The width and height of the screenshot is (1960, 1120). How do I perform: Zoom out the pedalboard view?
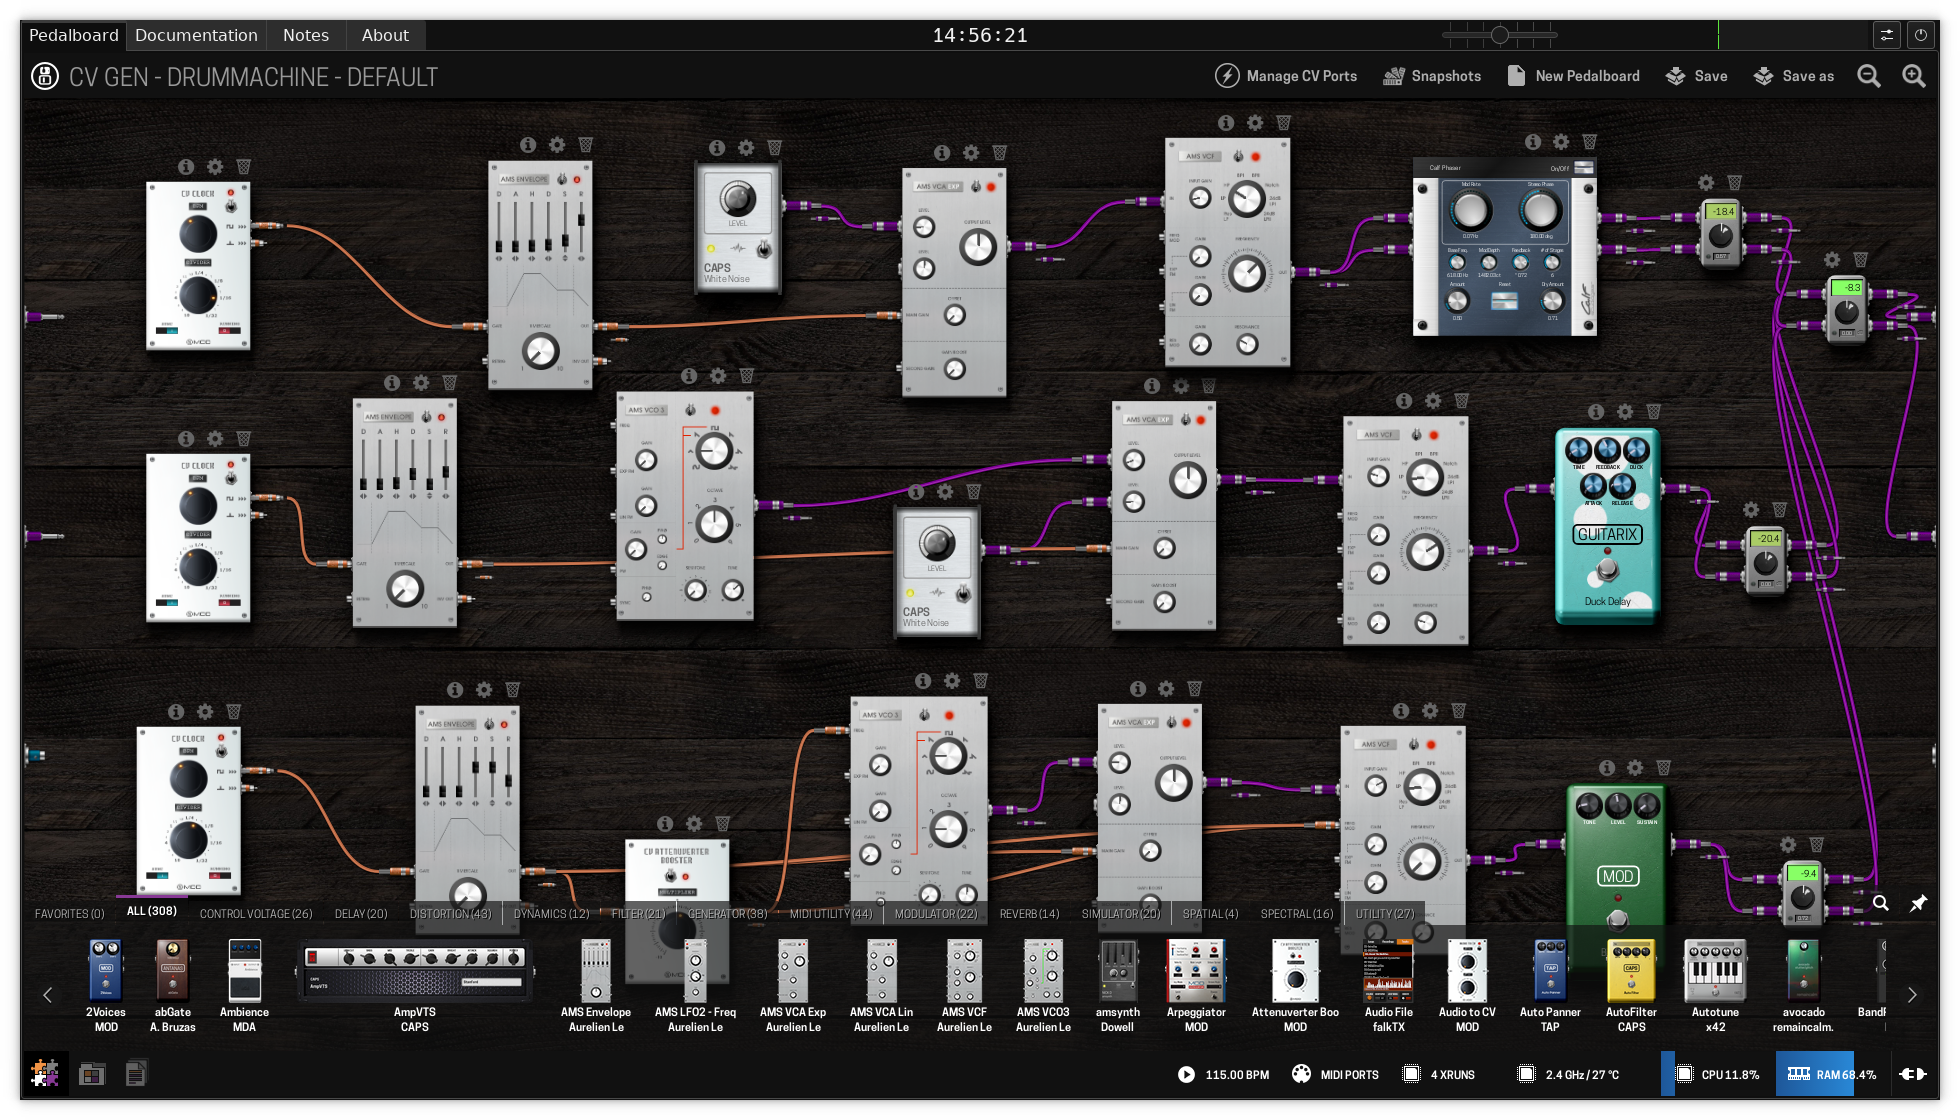pyautogui.click(x=1868, y=76)
